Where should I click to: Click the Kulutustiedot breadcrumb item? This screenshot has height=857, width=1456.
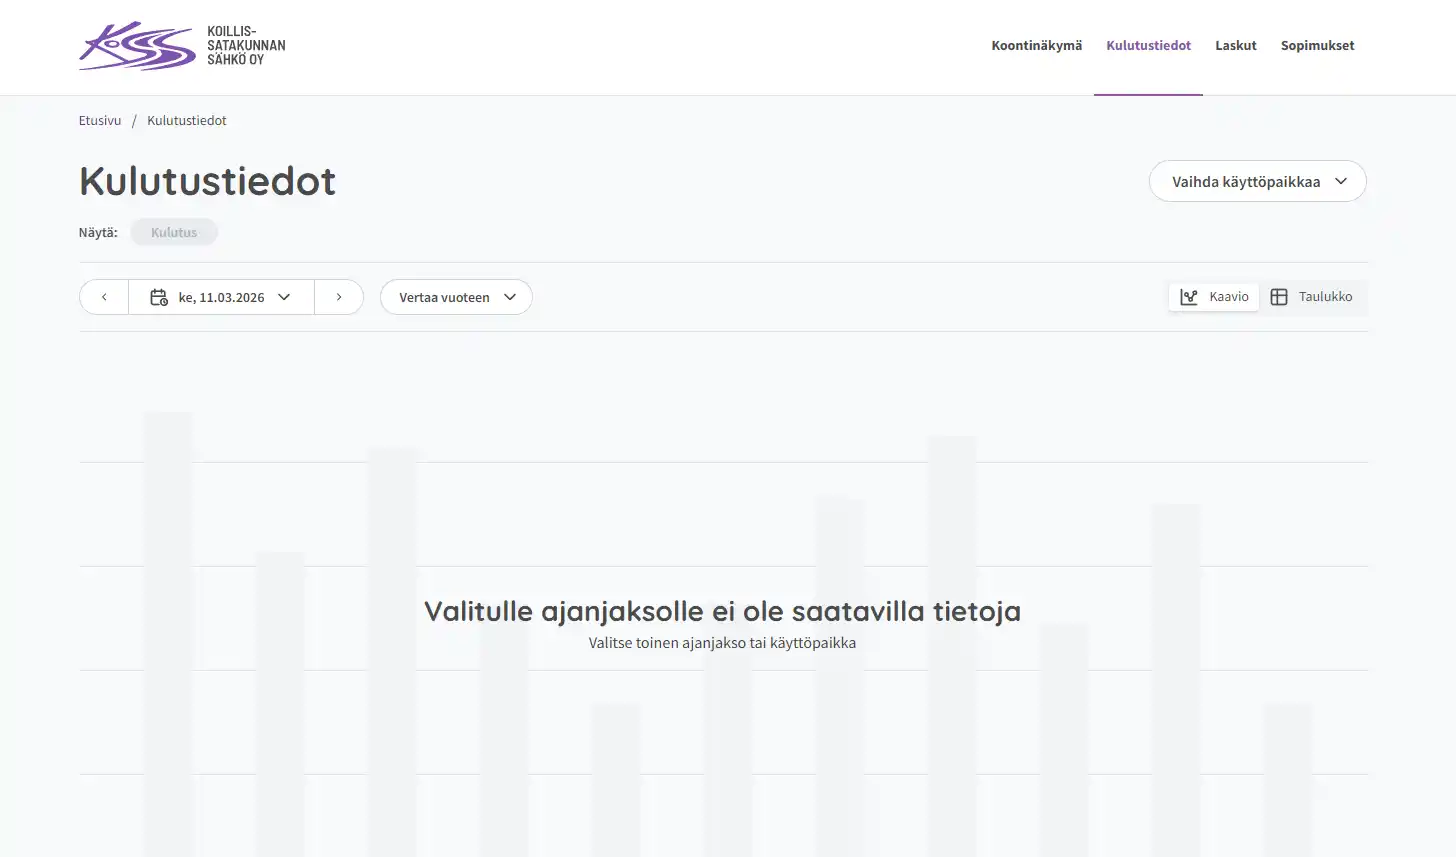point(187,120)
